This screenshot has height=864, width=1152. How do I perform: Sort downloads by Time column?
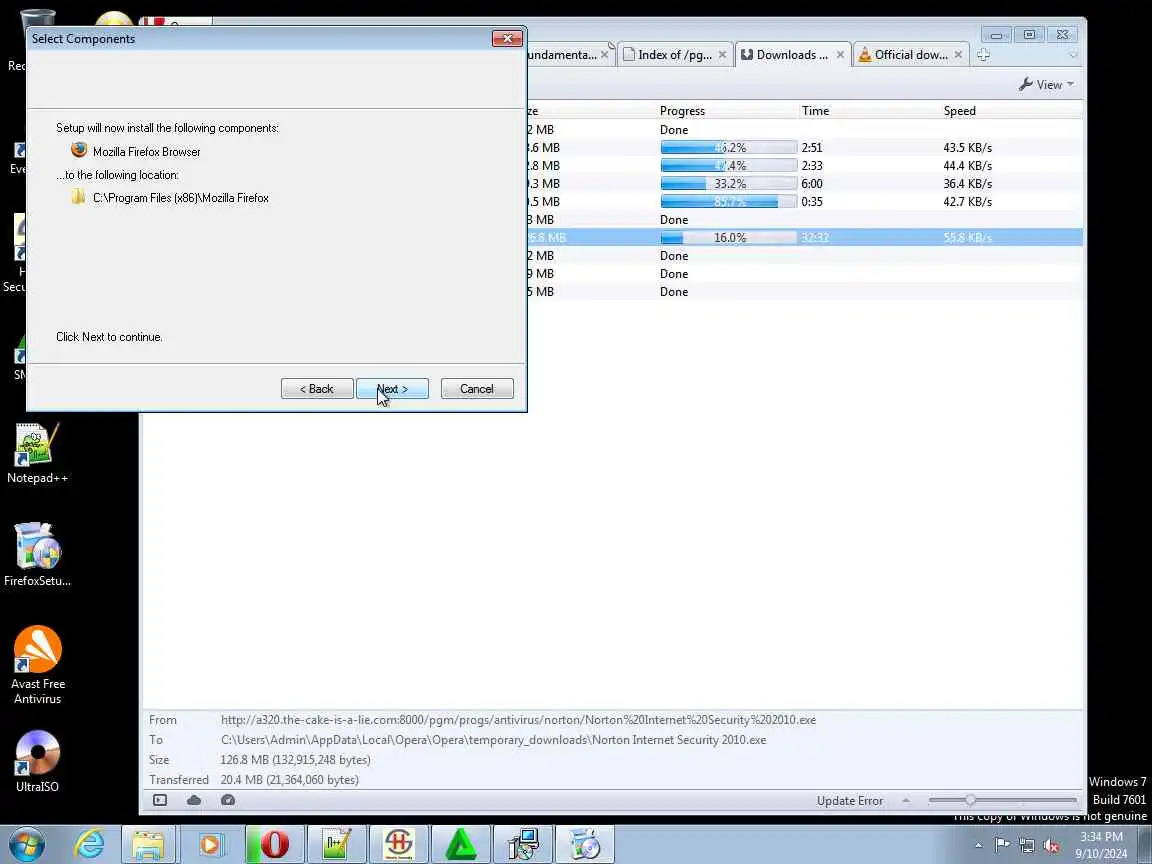pyautogui.click(x=816, y=111)
